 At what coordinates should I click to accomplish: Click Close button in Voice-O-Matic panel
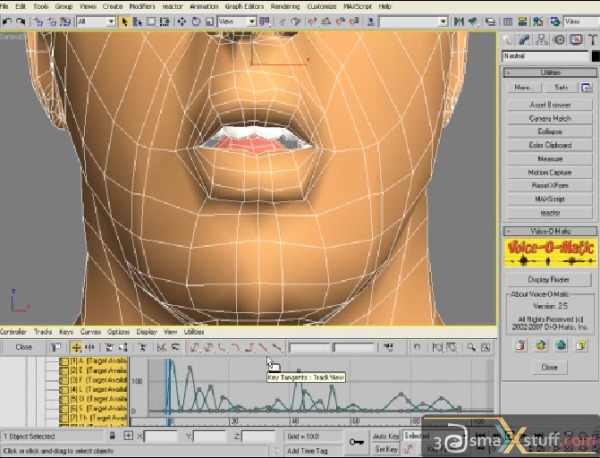[x=549, y=367]
